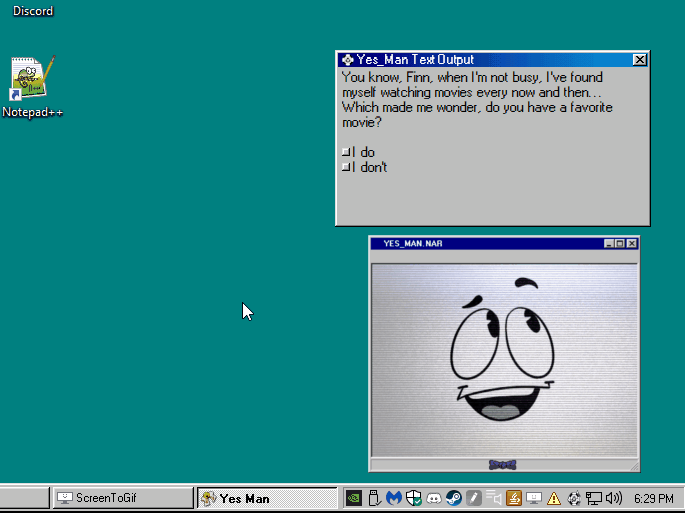Click the yellow warning triangle tray icon
The width and height of the screenshot is (685, 513).
coord(553,497)
